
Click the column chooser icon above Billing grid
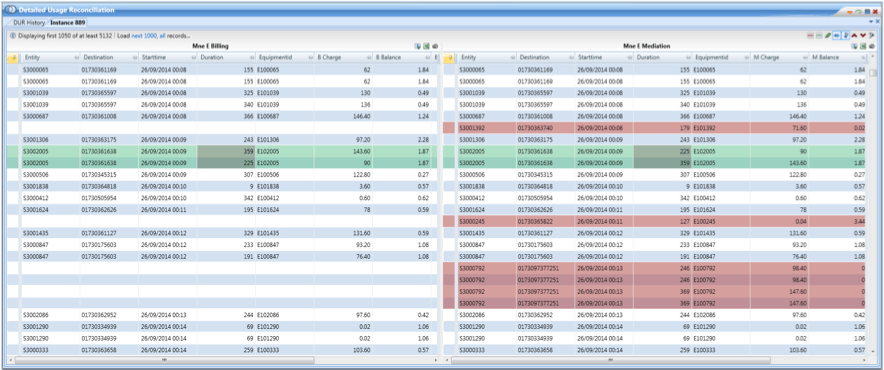tap(417, 46)
